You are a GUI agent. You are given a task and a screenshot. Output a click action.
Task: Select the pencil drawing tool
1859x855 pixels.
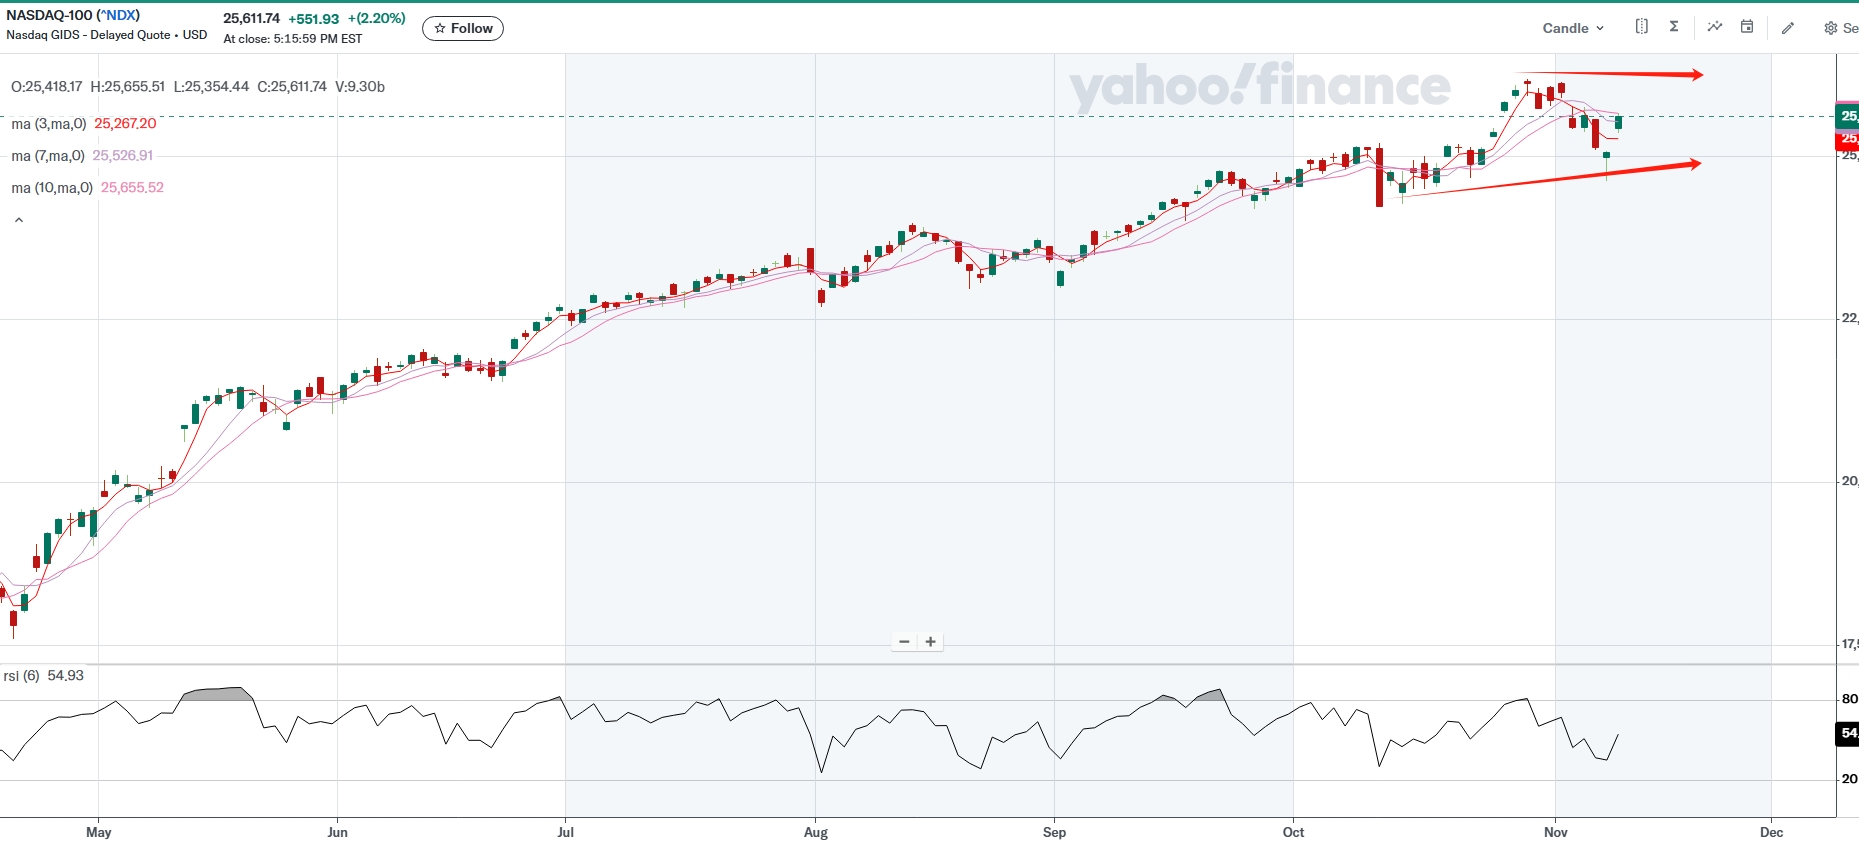point(1788,28)
